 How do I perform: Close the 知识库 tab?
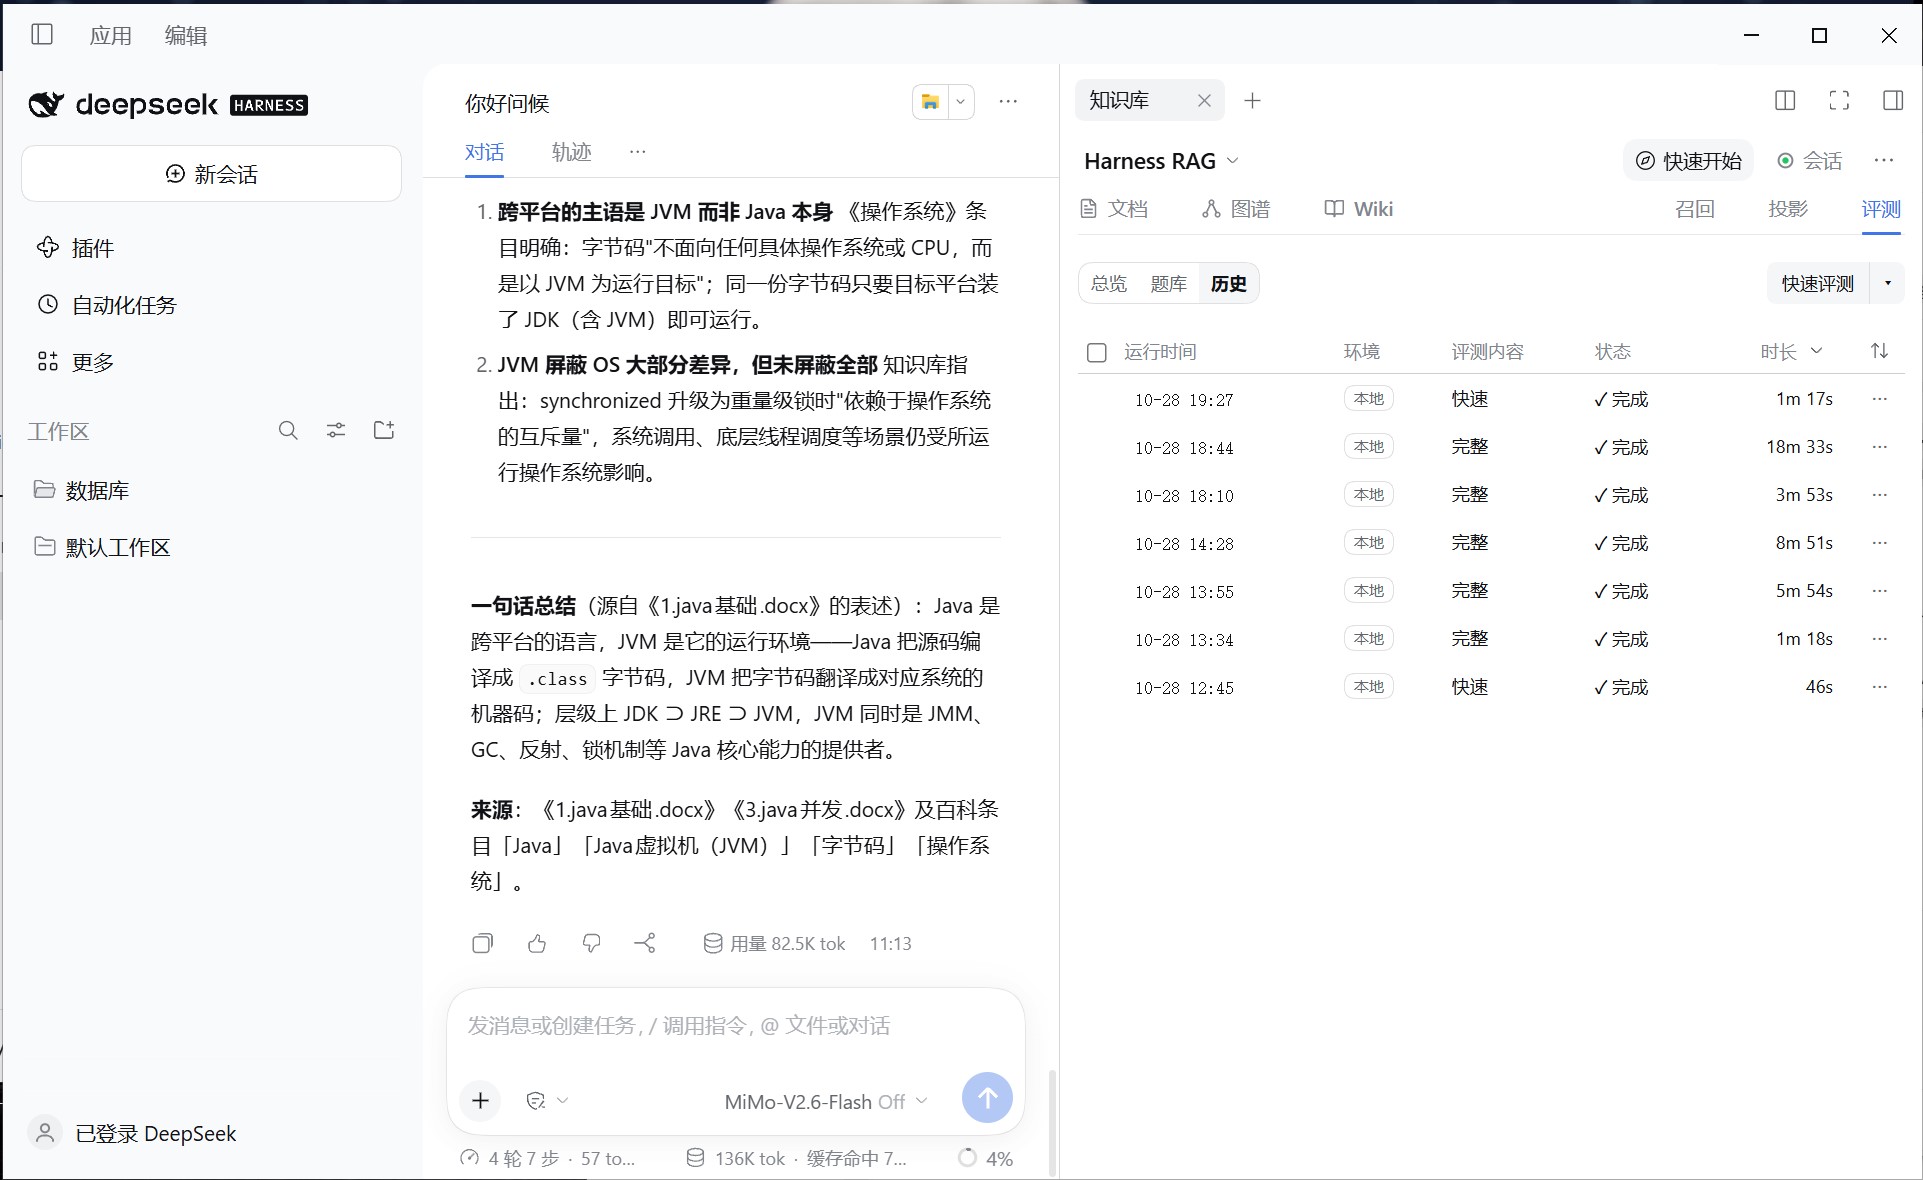click(x=1204, y=100)
